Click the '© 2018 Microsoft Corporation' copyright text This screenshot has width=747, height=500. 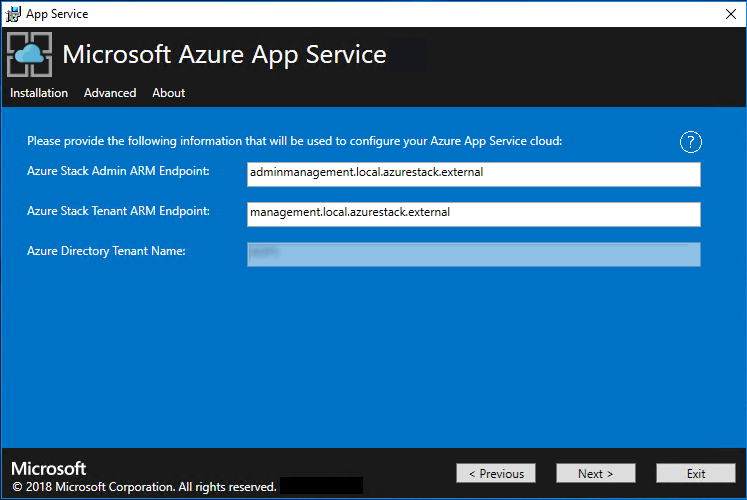coord(144,487)
